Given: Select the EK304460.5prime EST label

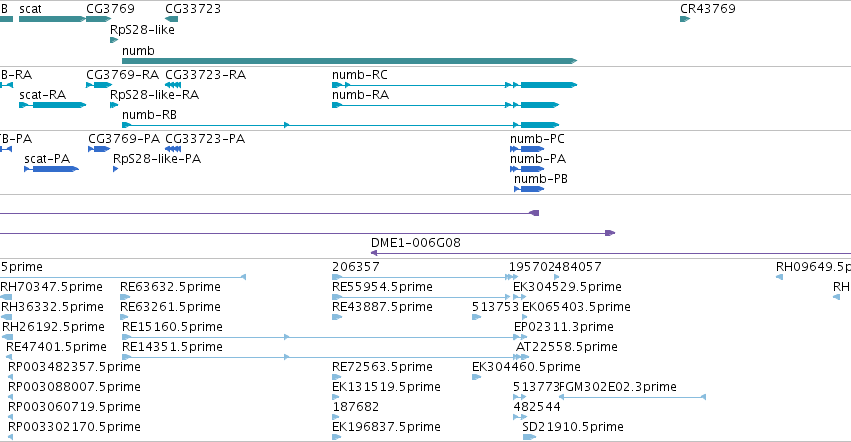Looking at the screenshot, I should point(526,367).
